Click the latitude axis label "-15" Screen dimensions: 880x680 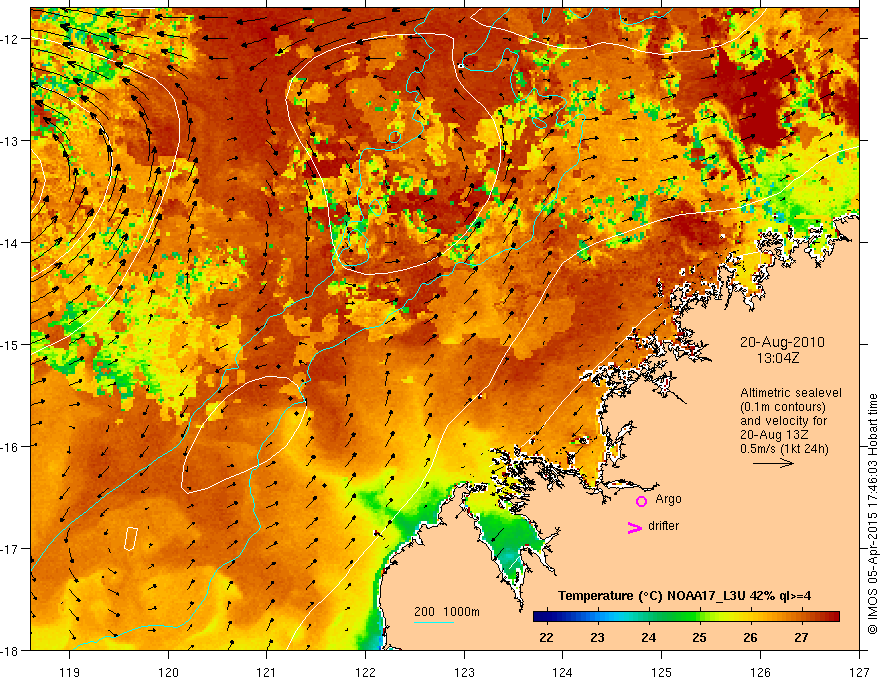point(10,344)
